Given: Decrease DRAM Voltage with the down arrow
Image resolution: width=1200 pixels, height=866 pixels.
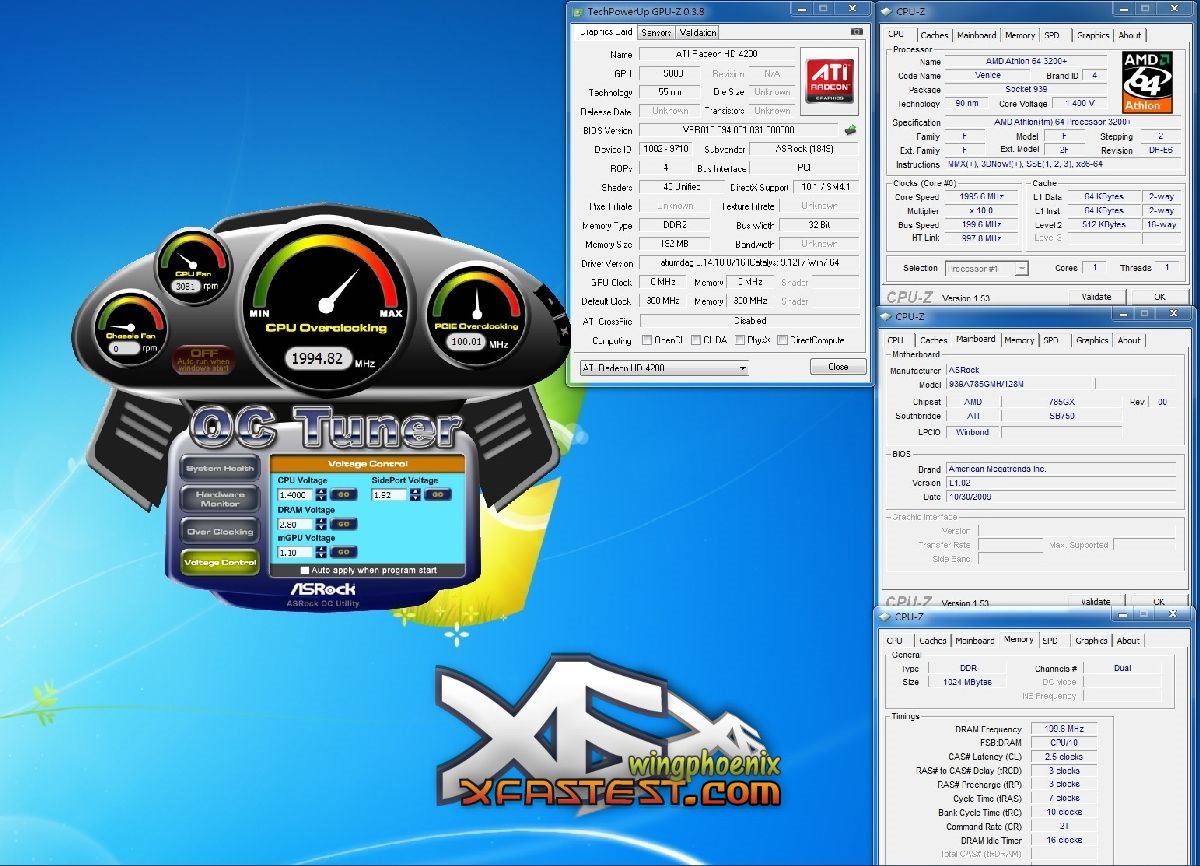Looking at the screenshot, I should click(321, 526).
